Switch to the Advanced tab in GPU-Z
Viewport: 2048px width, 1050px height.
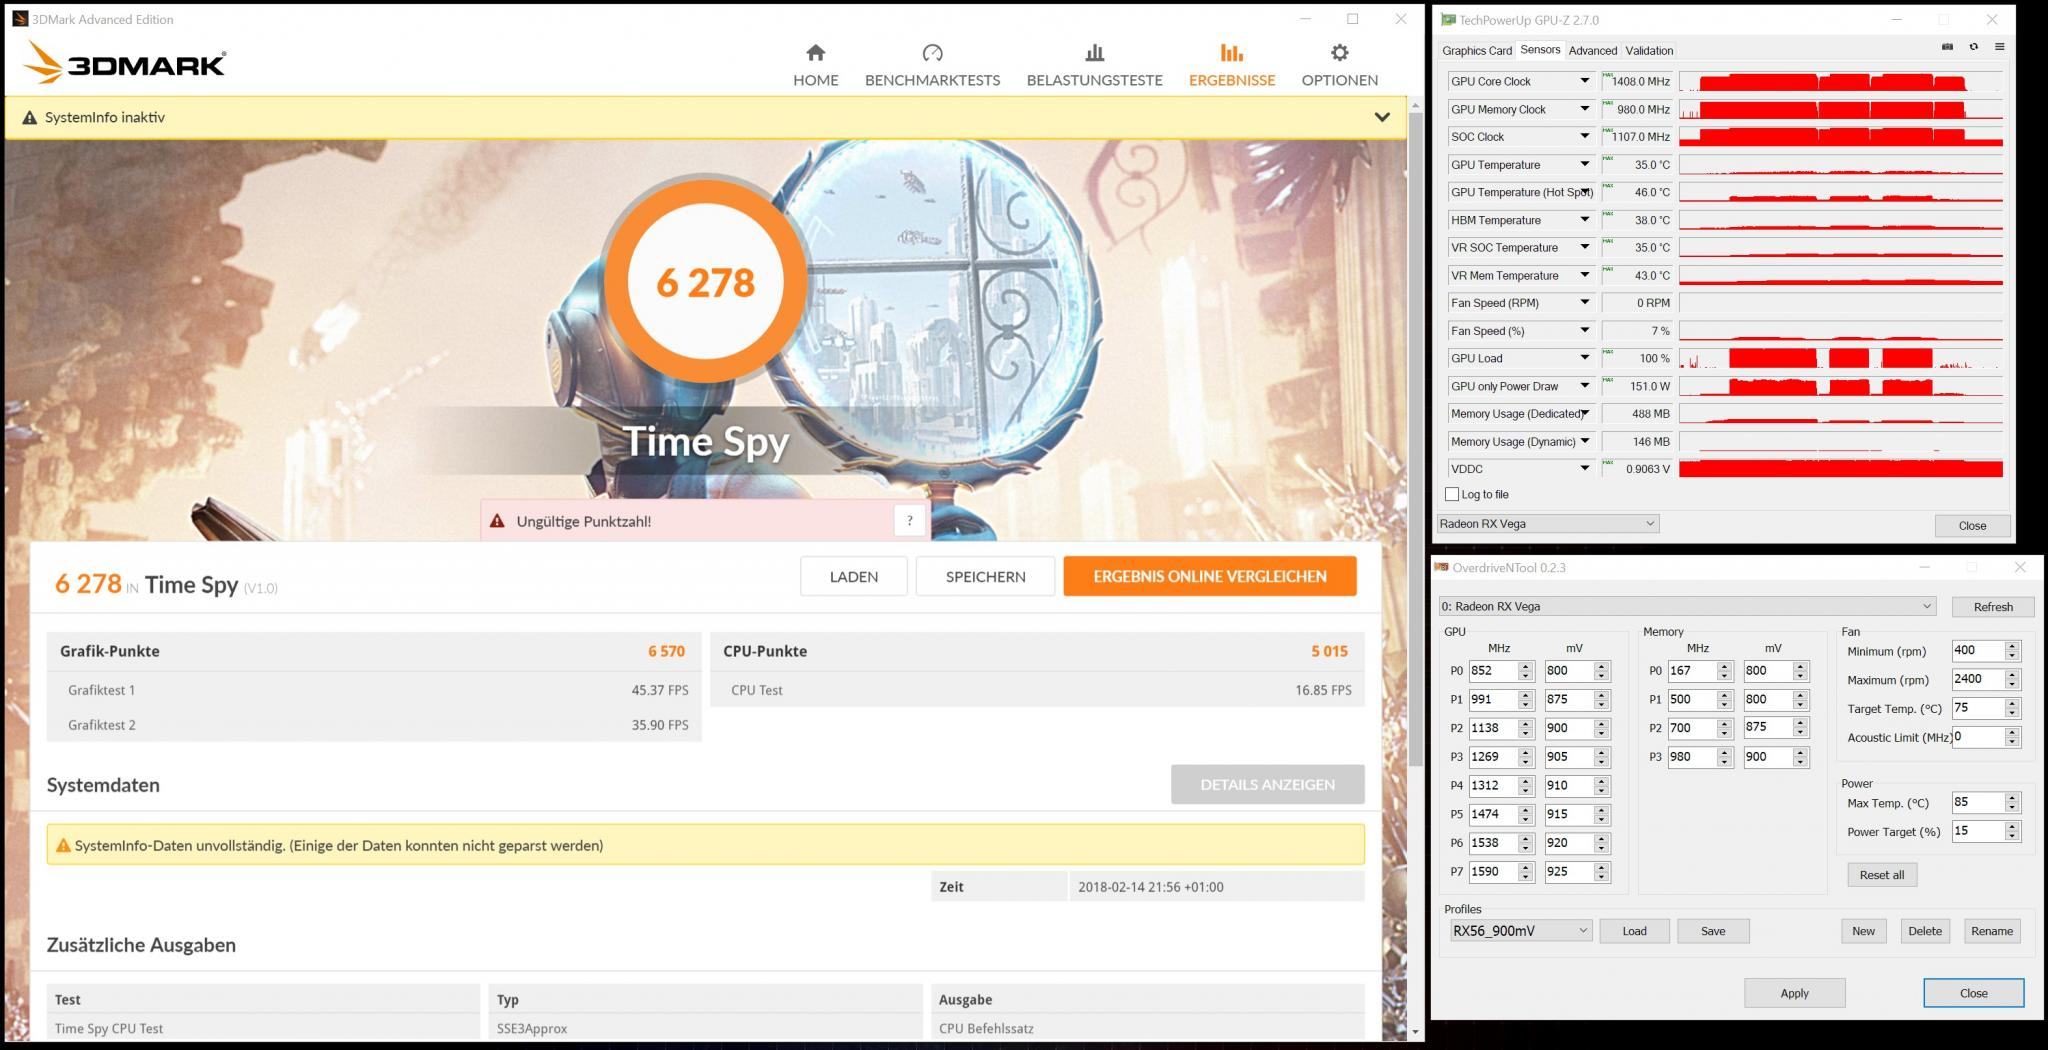pos(1592,50)
